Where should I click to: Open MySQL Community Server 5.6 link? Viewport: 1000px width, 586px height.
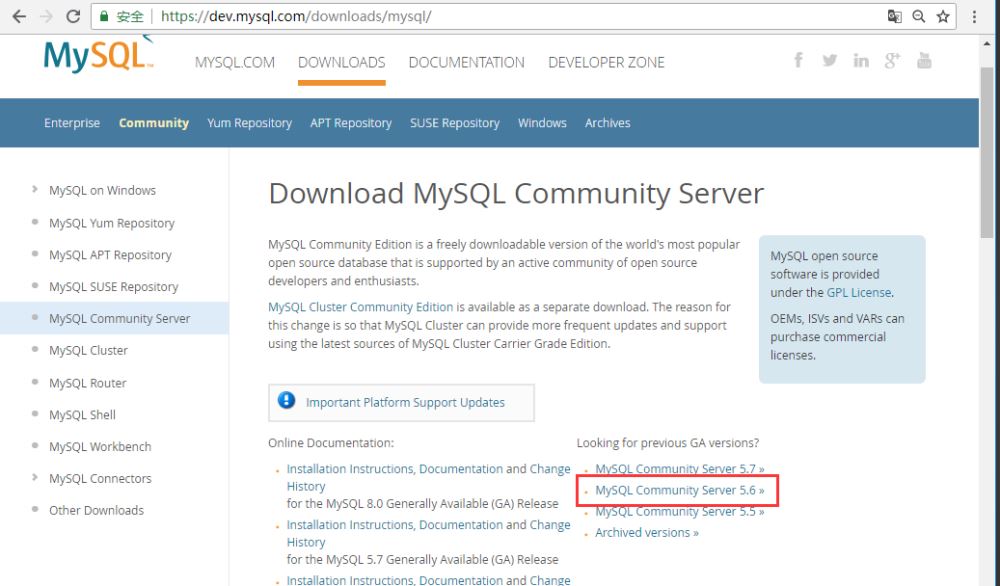[x=679, y=490]
